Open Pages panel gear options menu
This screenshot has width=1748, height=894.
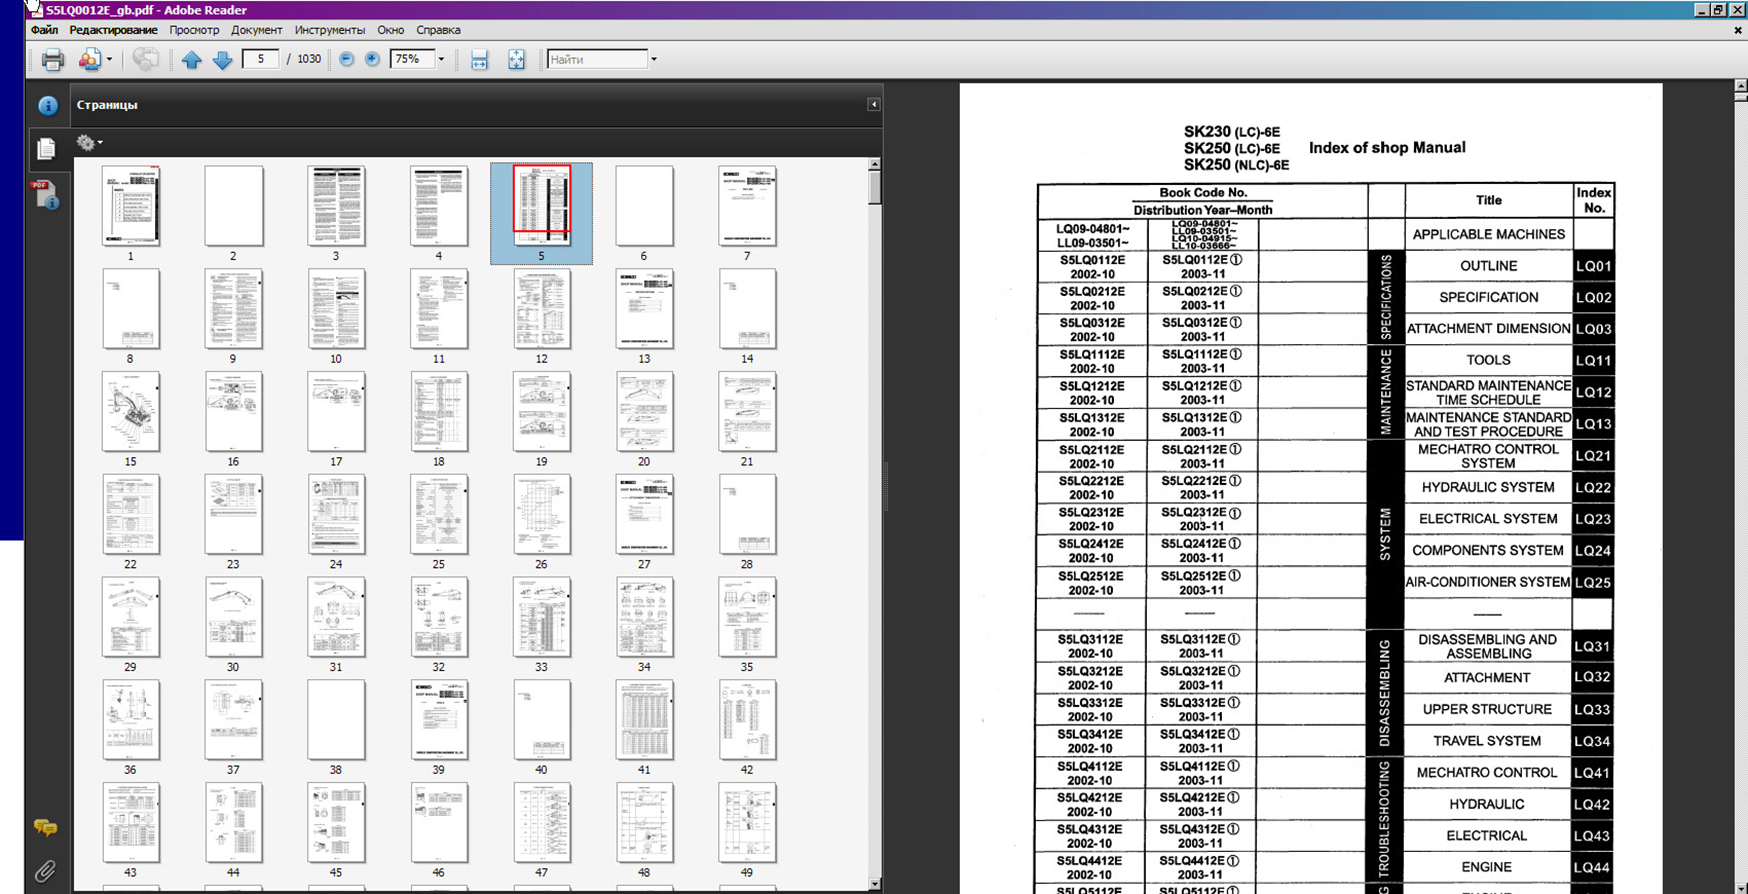[89, 143]
